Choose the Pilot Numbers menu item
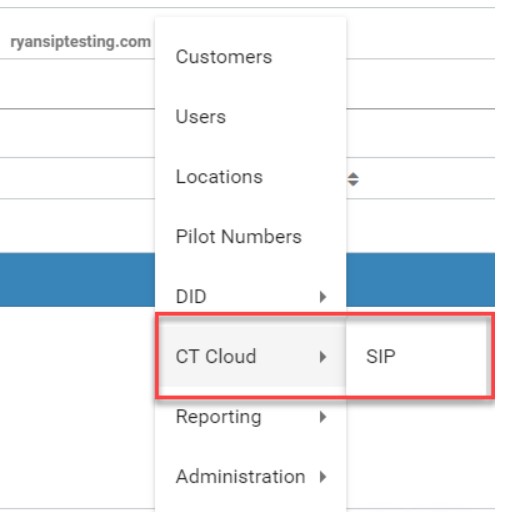 (x=238, y=237)
